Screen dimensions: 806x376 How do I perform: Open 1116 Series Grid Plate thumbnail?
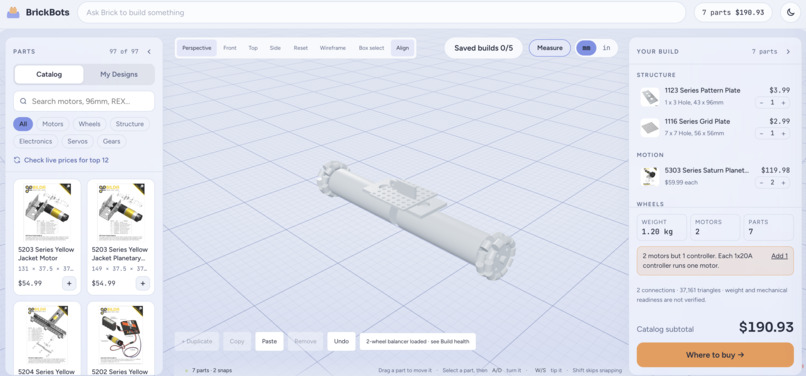coord(650,128)
